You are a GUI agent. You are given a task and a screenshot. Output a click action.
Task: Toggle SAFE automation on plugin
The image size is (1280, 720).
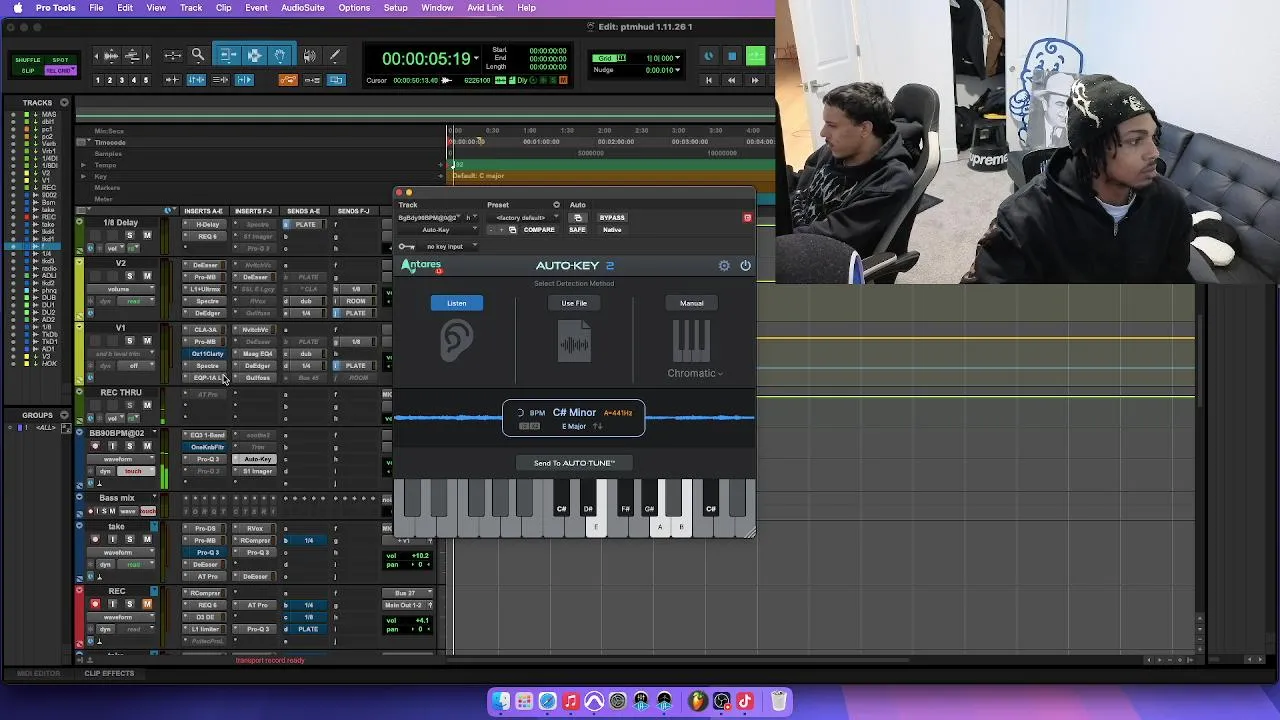pyautogui.click(x=577, y=230)
